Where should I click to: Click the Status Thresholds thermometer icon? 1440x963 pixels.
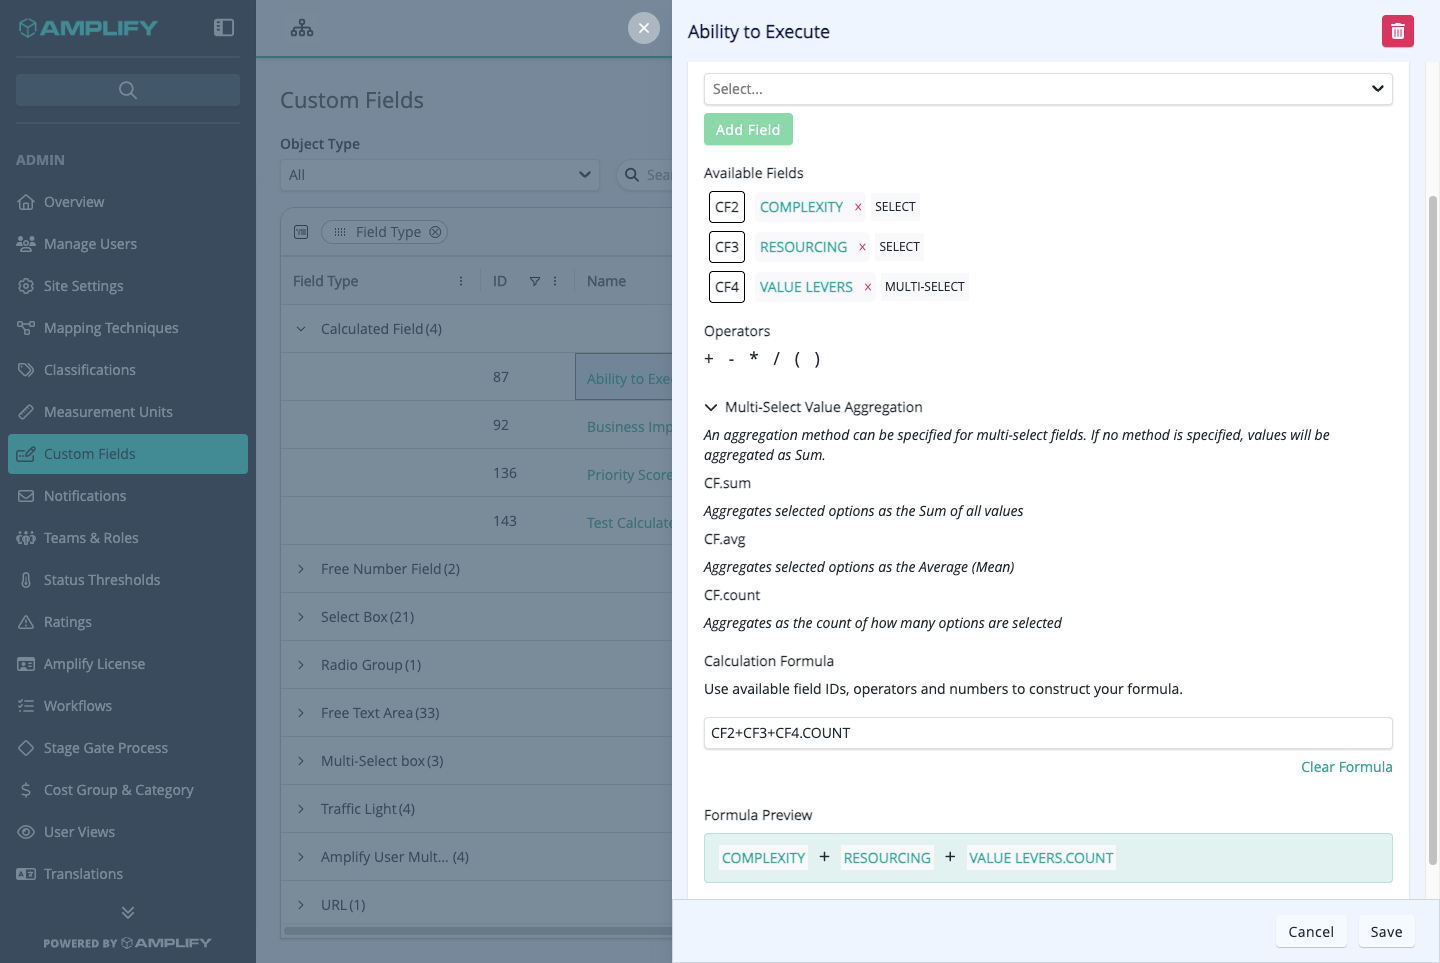tap(26, 580)
